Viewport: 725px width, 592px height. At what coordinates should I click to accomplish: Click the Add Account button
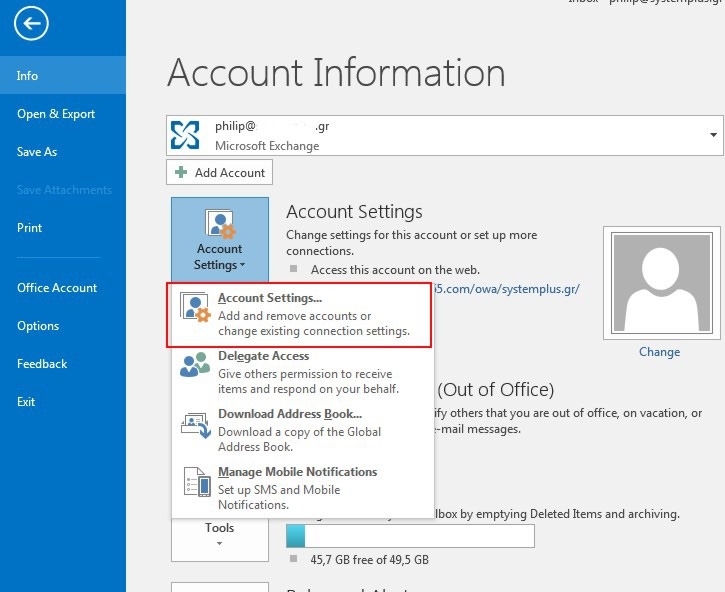click(x=219, y=173)
